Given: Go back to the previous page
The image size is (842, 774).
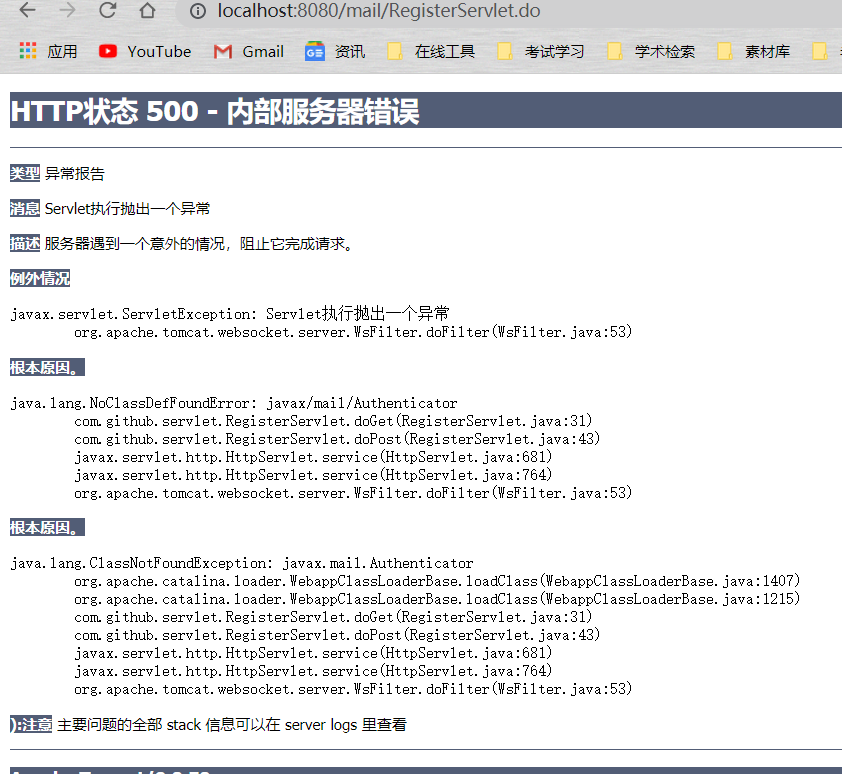Looking at the screenshot, I should click(27, 11).
